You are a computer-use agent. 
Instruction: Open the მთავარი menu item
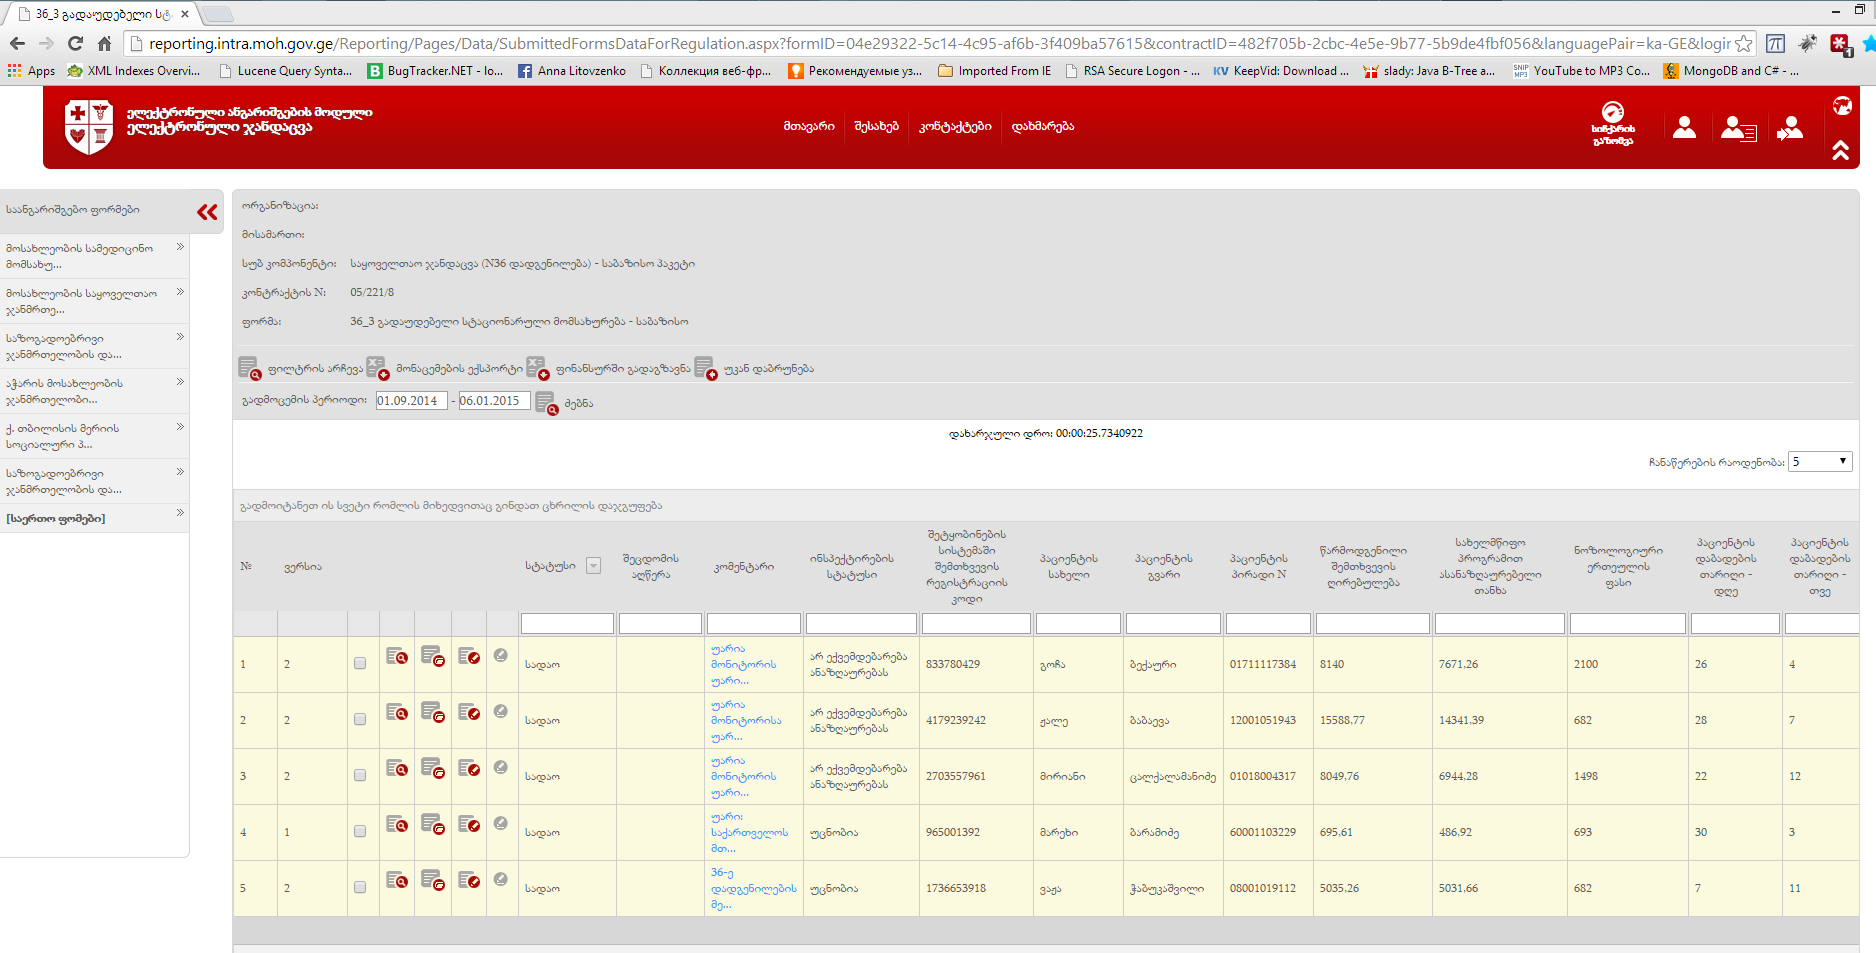point(808,127)
